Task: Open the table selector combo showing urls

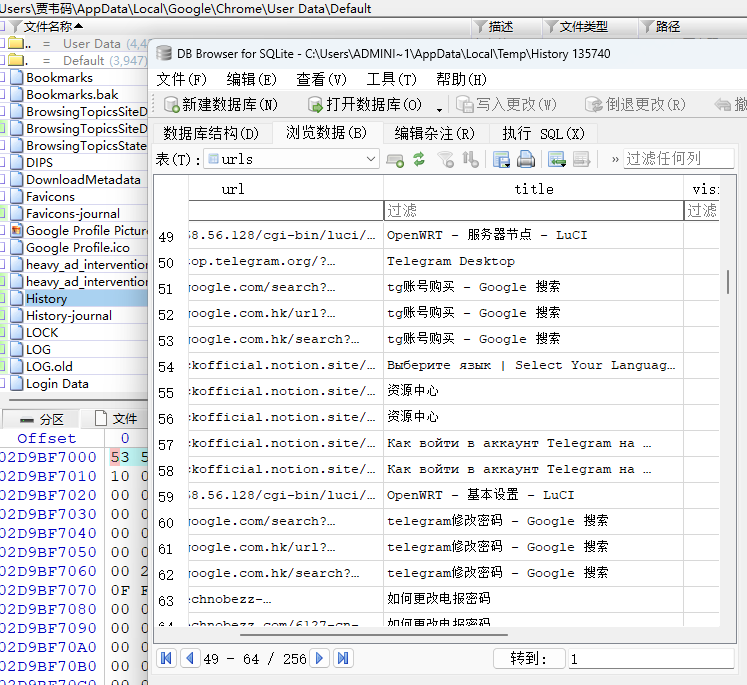Action: pyautogui.click(x=292, y=159)
